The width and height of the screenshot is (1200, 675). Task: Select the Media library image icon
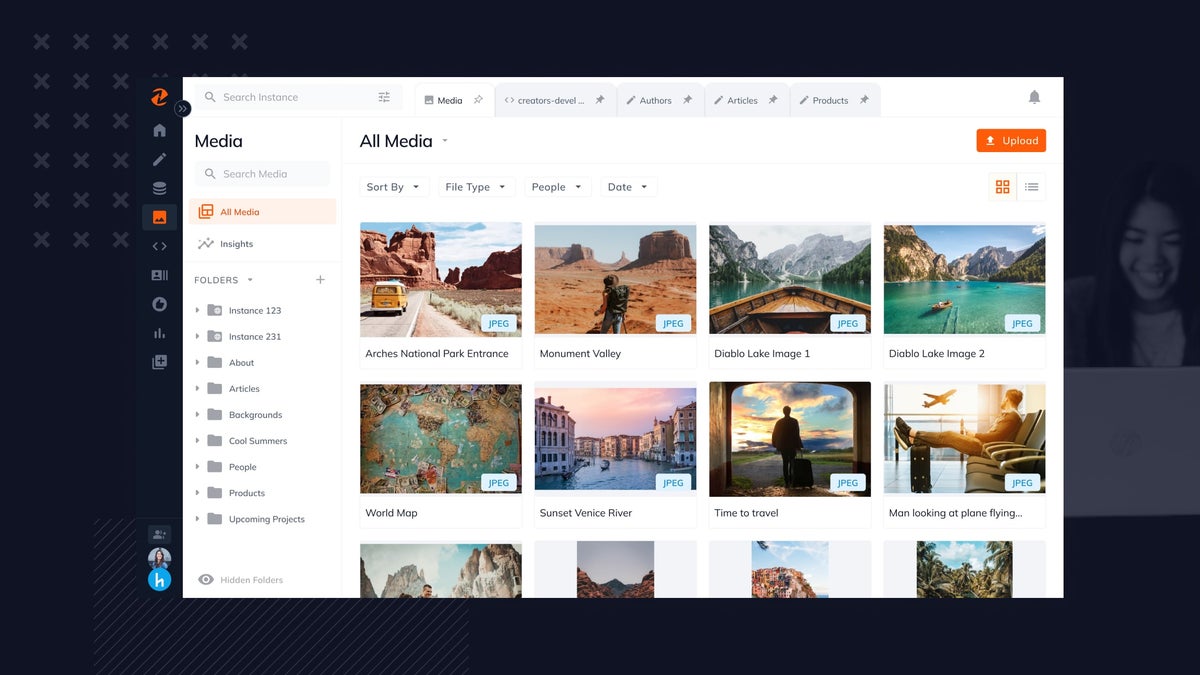(159, 216)
